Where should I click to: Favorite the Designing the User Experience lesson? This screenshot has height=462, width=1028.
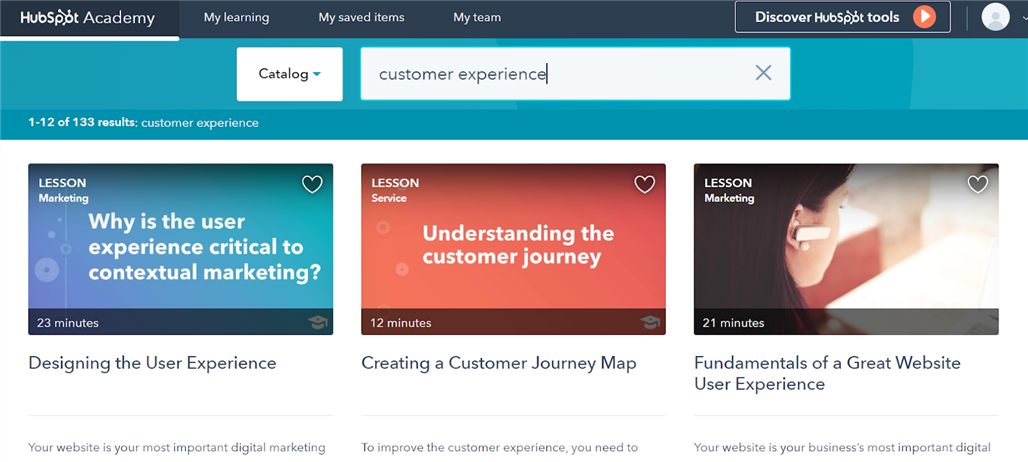pyautogui.click(x=312, y=184)
